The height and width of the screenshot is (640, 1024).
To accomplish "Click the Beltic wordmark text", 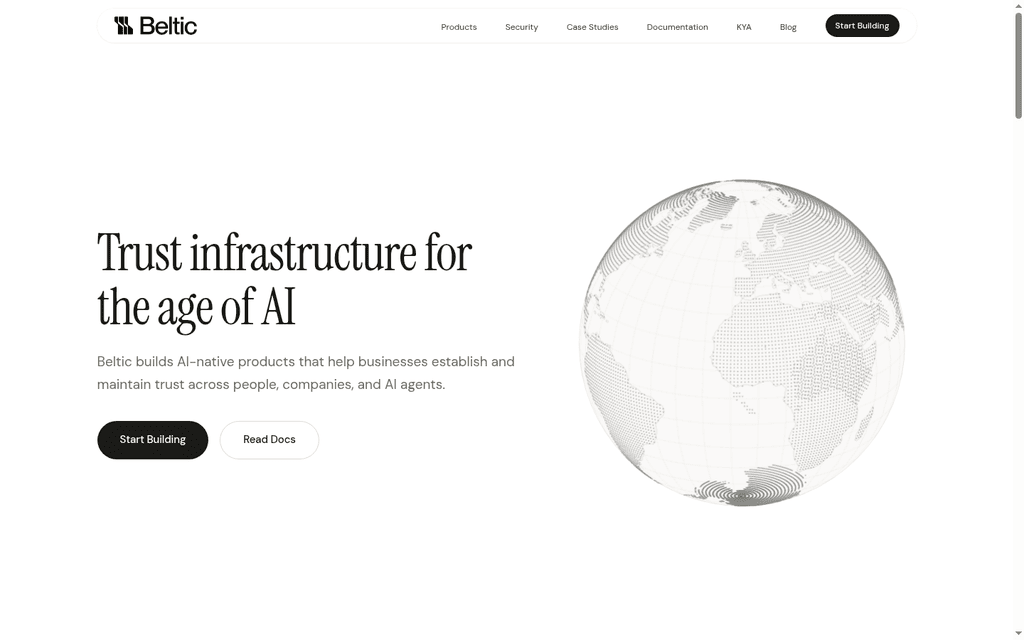I will point(168,26).
